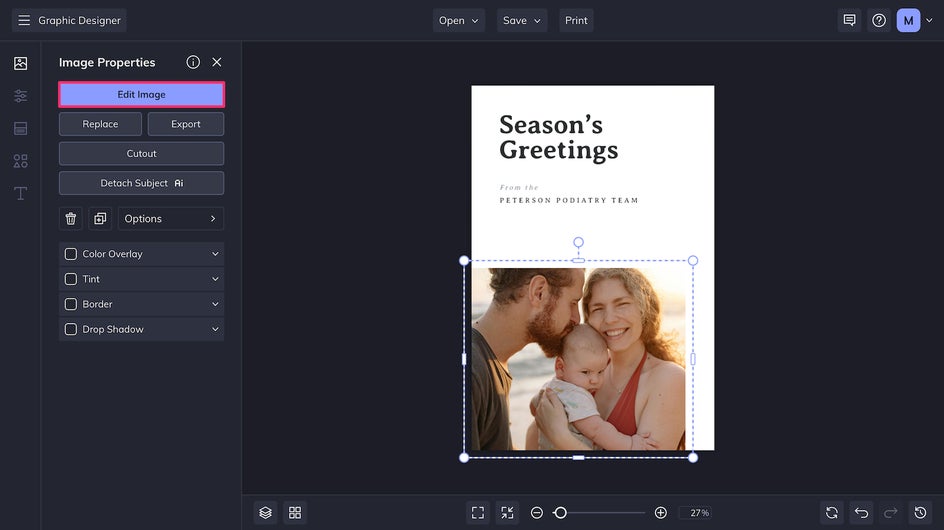Click the Export button
Image resolution: width=944 pixels, height=530 pixels.
185,124
